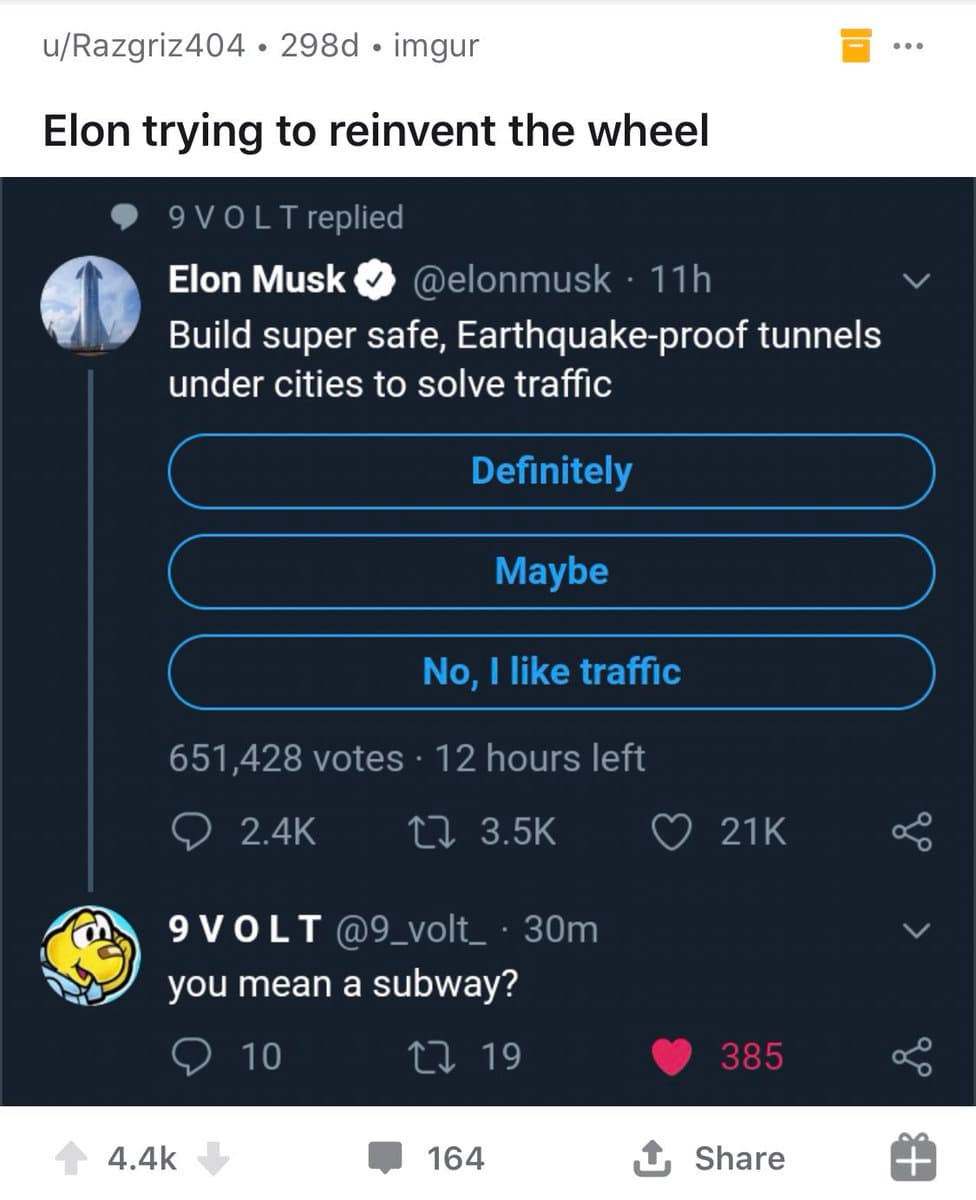
Task: Pick "No, I like traffic" option
Action: tap(551, 671)
